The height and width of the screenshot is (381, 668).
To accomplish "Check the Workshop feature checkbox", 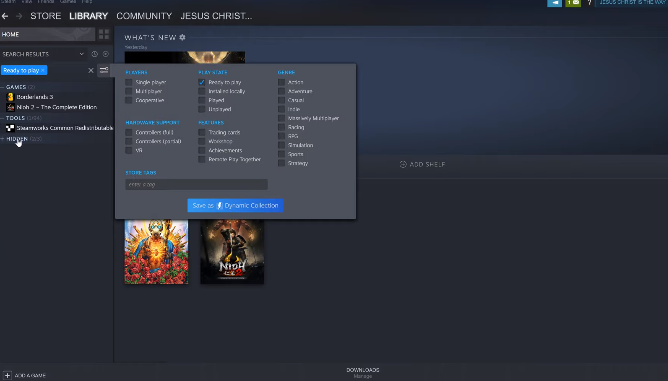I will click(202, 141).
